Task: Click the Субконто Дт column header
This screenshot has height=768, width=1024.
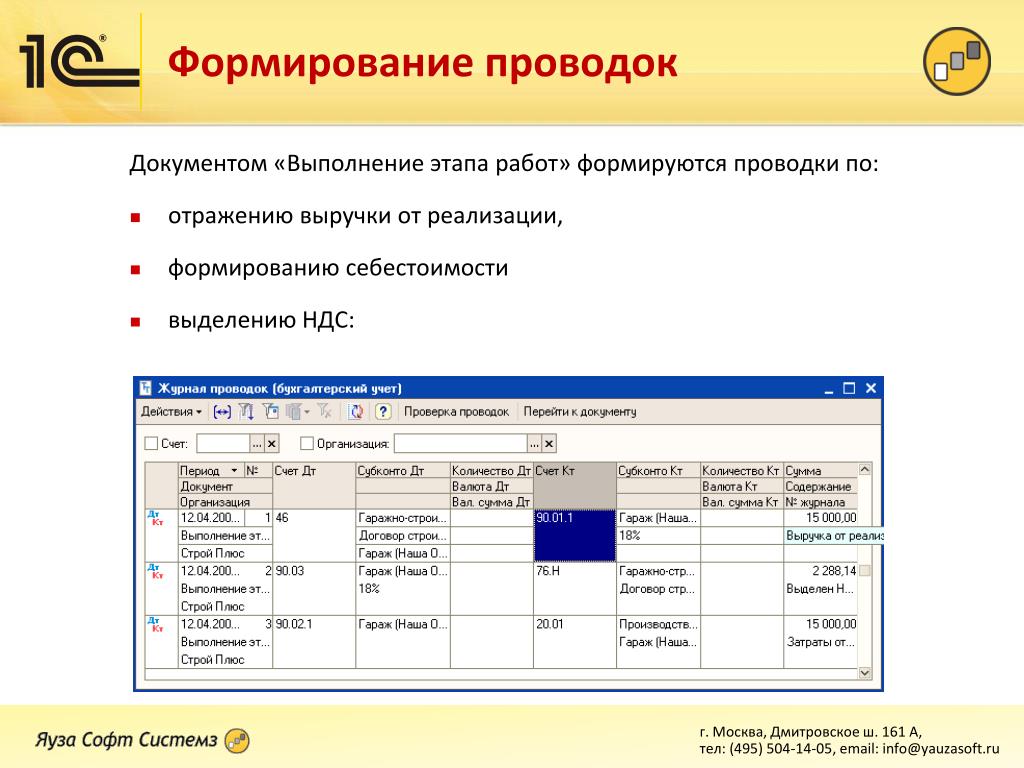Action: click(x=403, y=471)
